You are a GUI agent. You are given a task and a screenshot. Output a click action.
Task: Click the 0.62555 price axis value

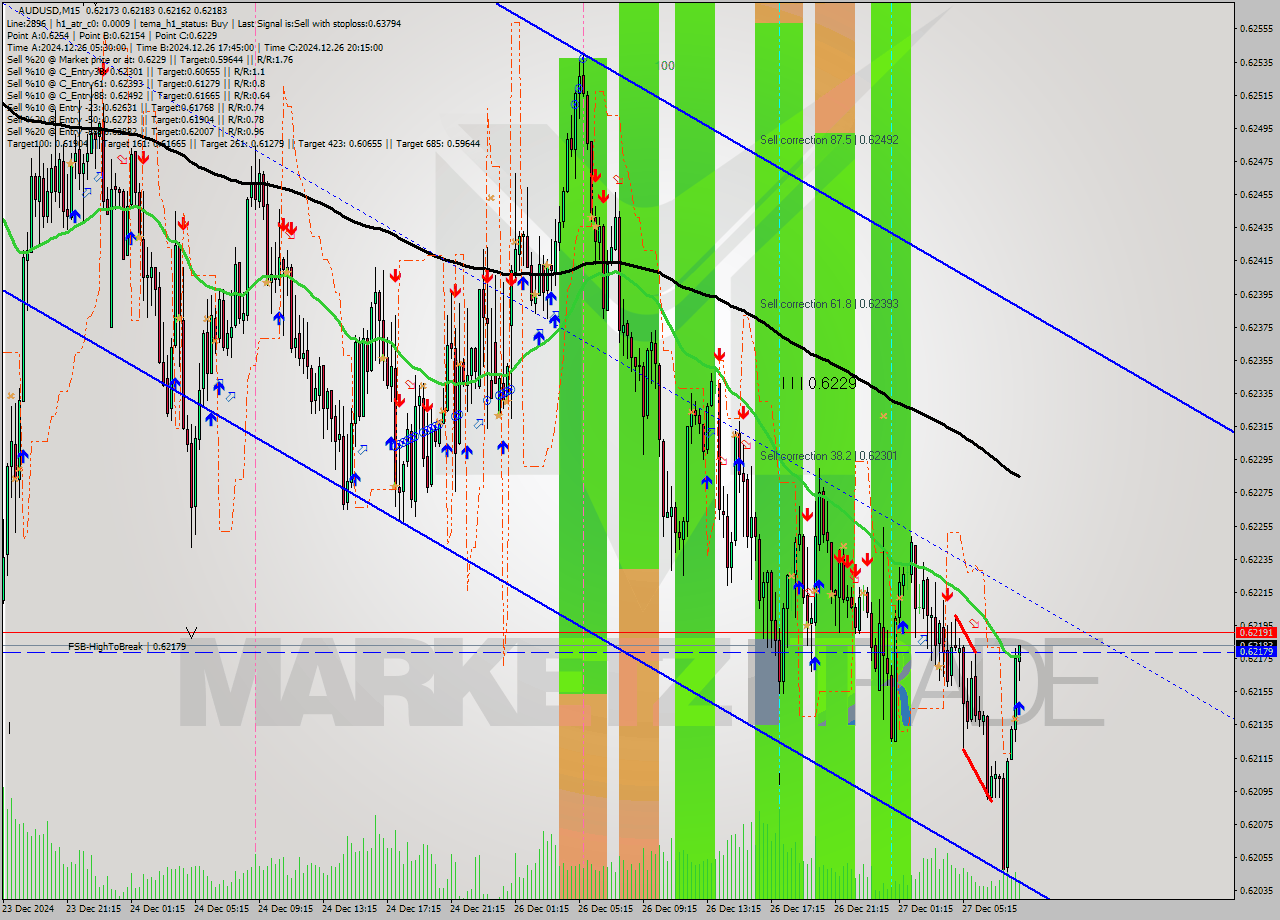coord(1256,29)
